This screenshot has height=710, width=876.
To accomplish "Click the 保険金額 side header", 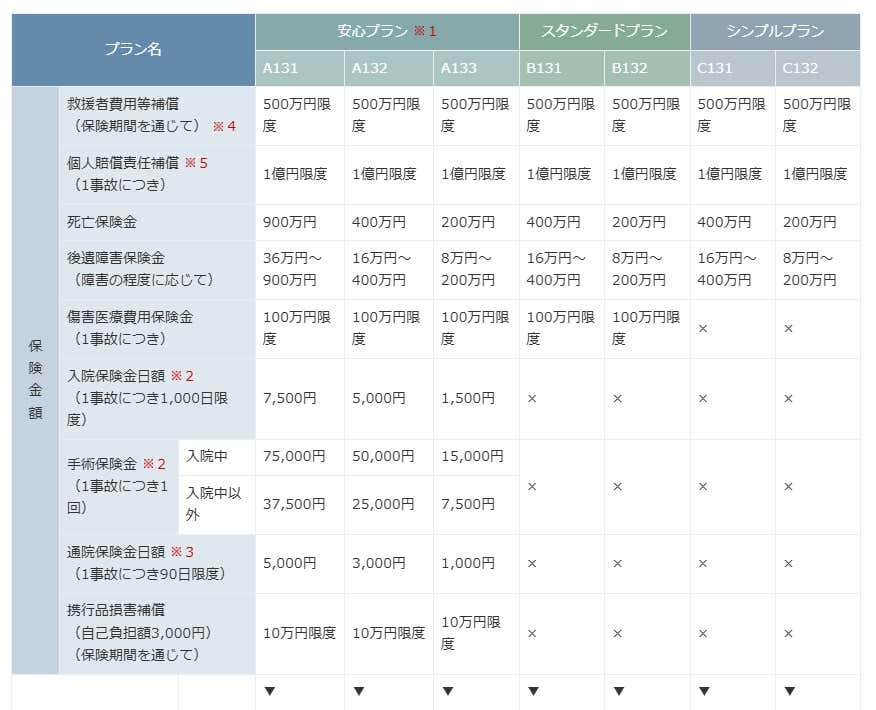I will tap(35, 380).
